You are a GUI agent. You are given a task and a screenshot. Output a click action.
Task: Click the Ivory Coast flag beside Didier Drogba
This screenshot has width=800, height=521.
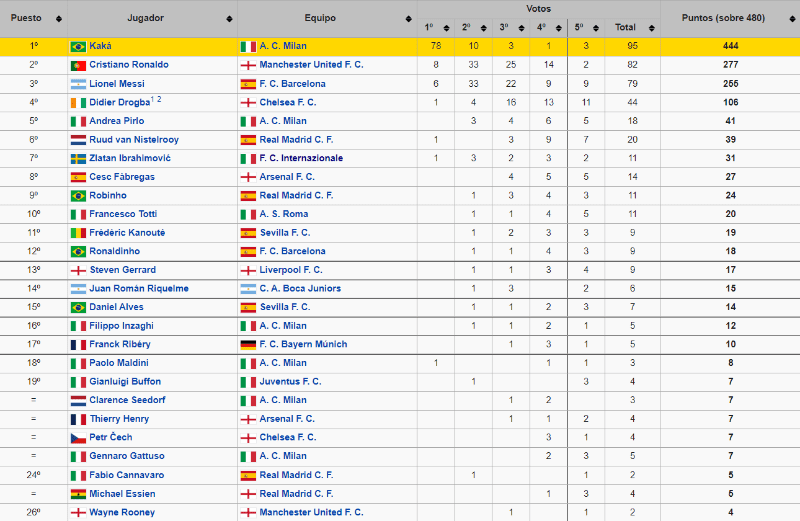(78, 102)
